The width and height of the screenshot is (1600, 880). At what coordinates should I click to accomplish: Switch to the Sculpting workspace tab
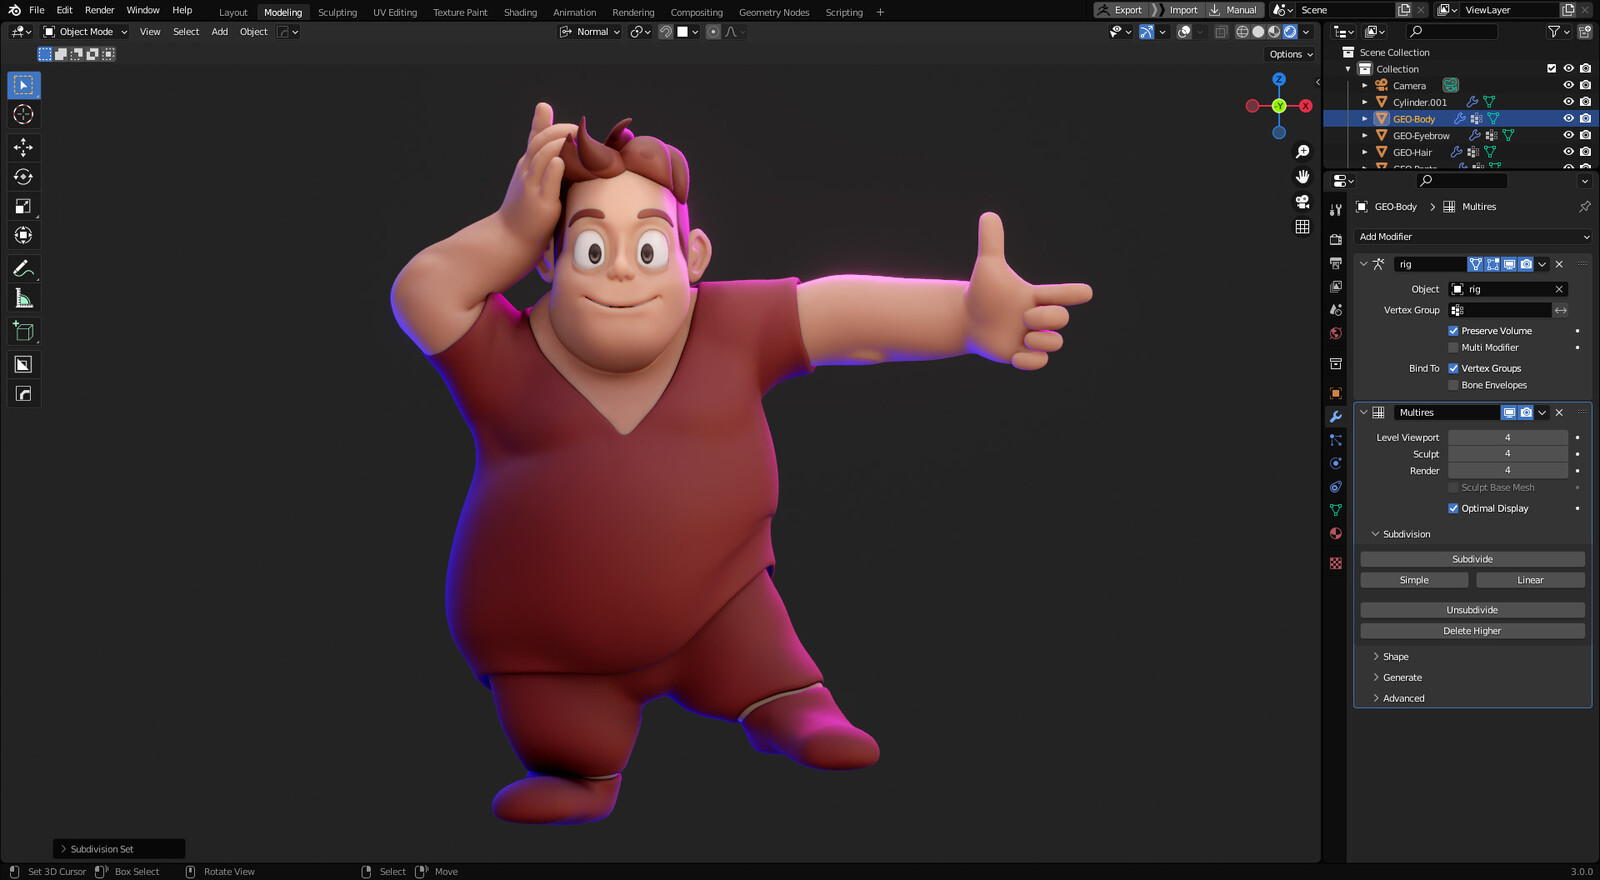coord(337,12)
